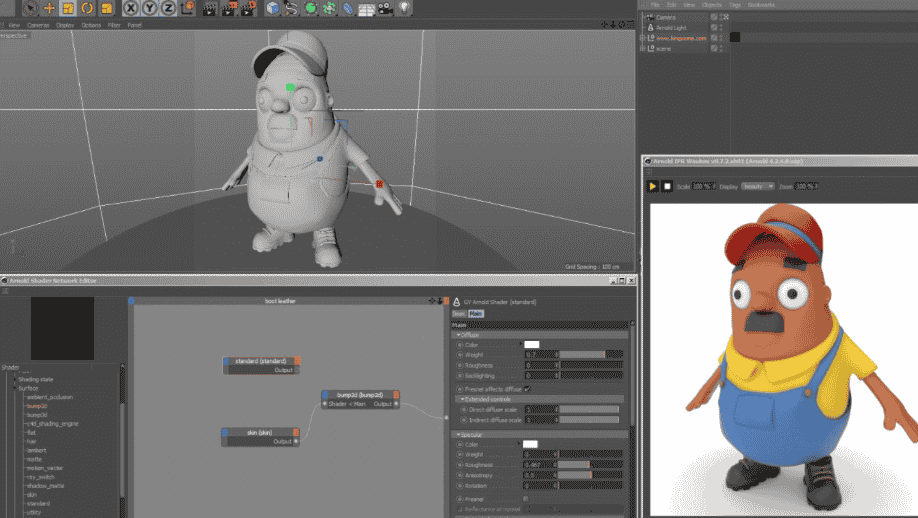This screenshot has width=918, height=518.
Task: Collapse the Extended controls section
Action: (463, 399)
